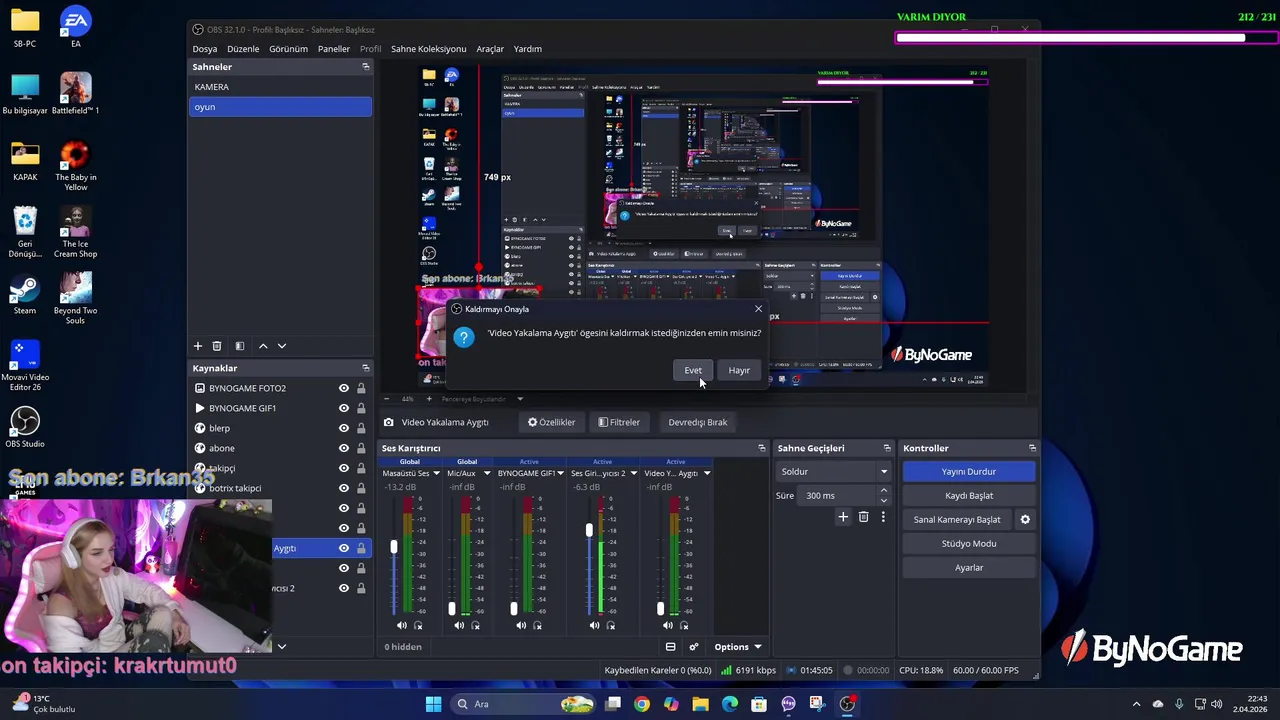Open the Ses Giriş Yakalayıcısı 2 channel dropdown
The image size is (1280, 720).
633,473
